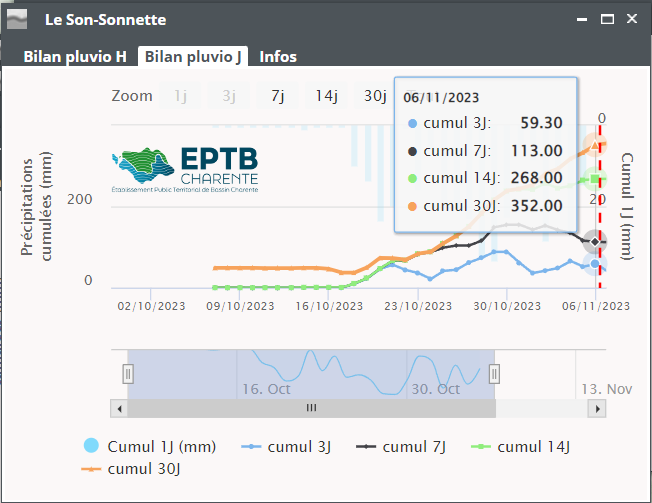Close the Le Son-Sonnette window
Image resolution: width=652 pixels, height=503 pixels.
[x=632, y=19]
